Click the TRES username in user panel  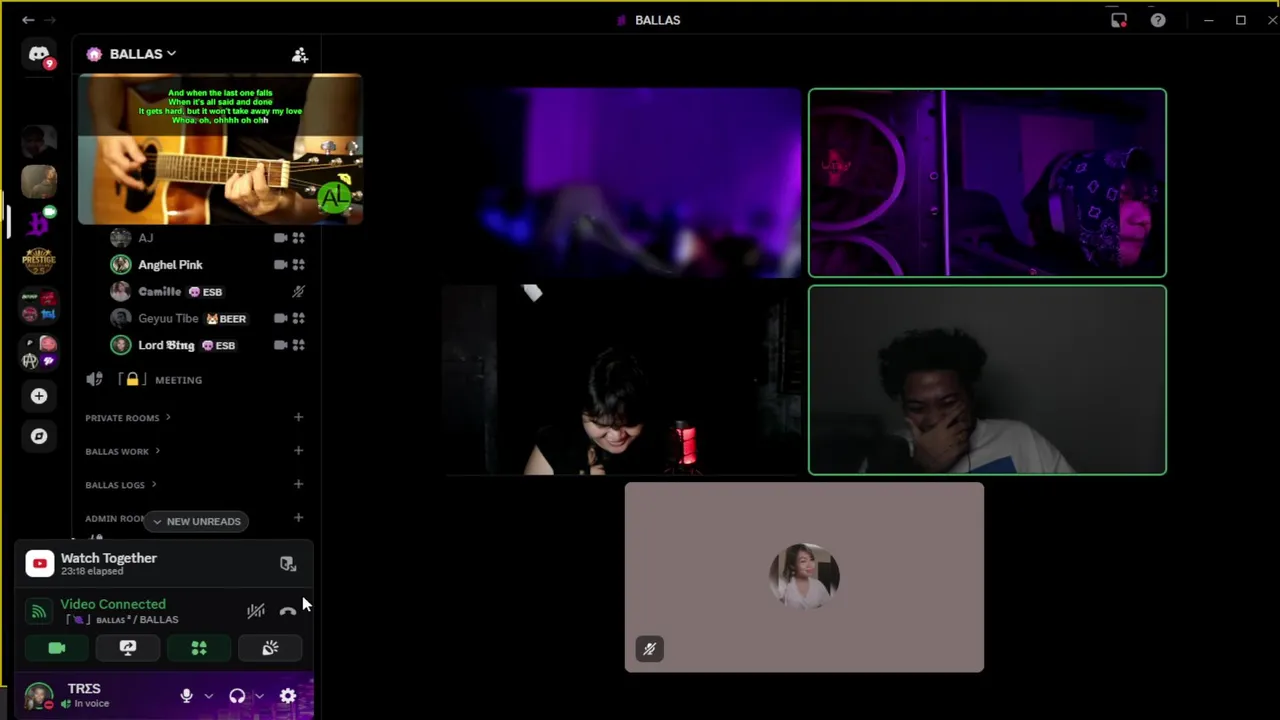84,689
